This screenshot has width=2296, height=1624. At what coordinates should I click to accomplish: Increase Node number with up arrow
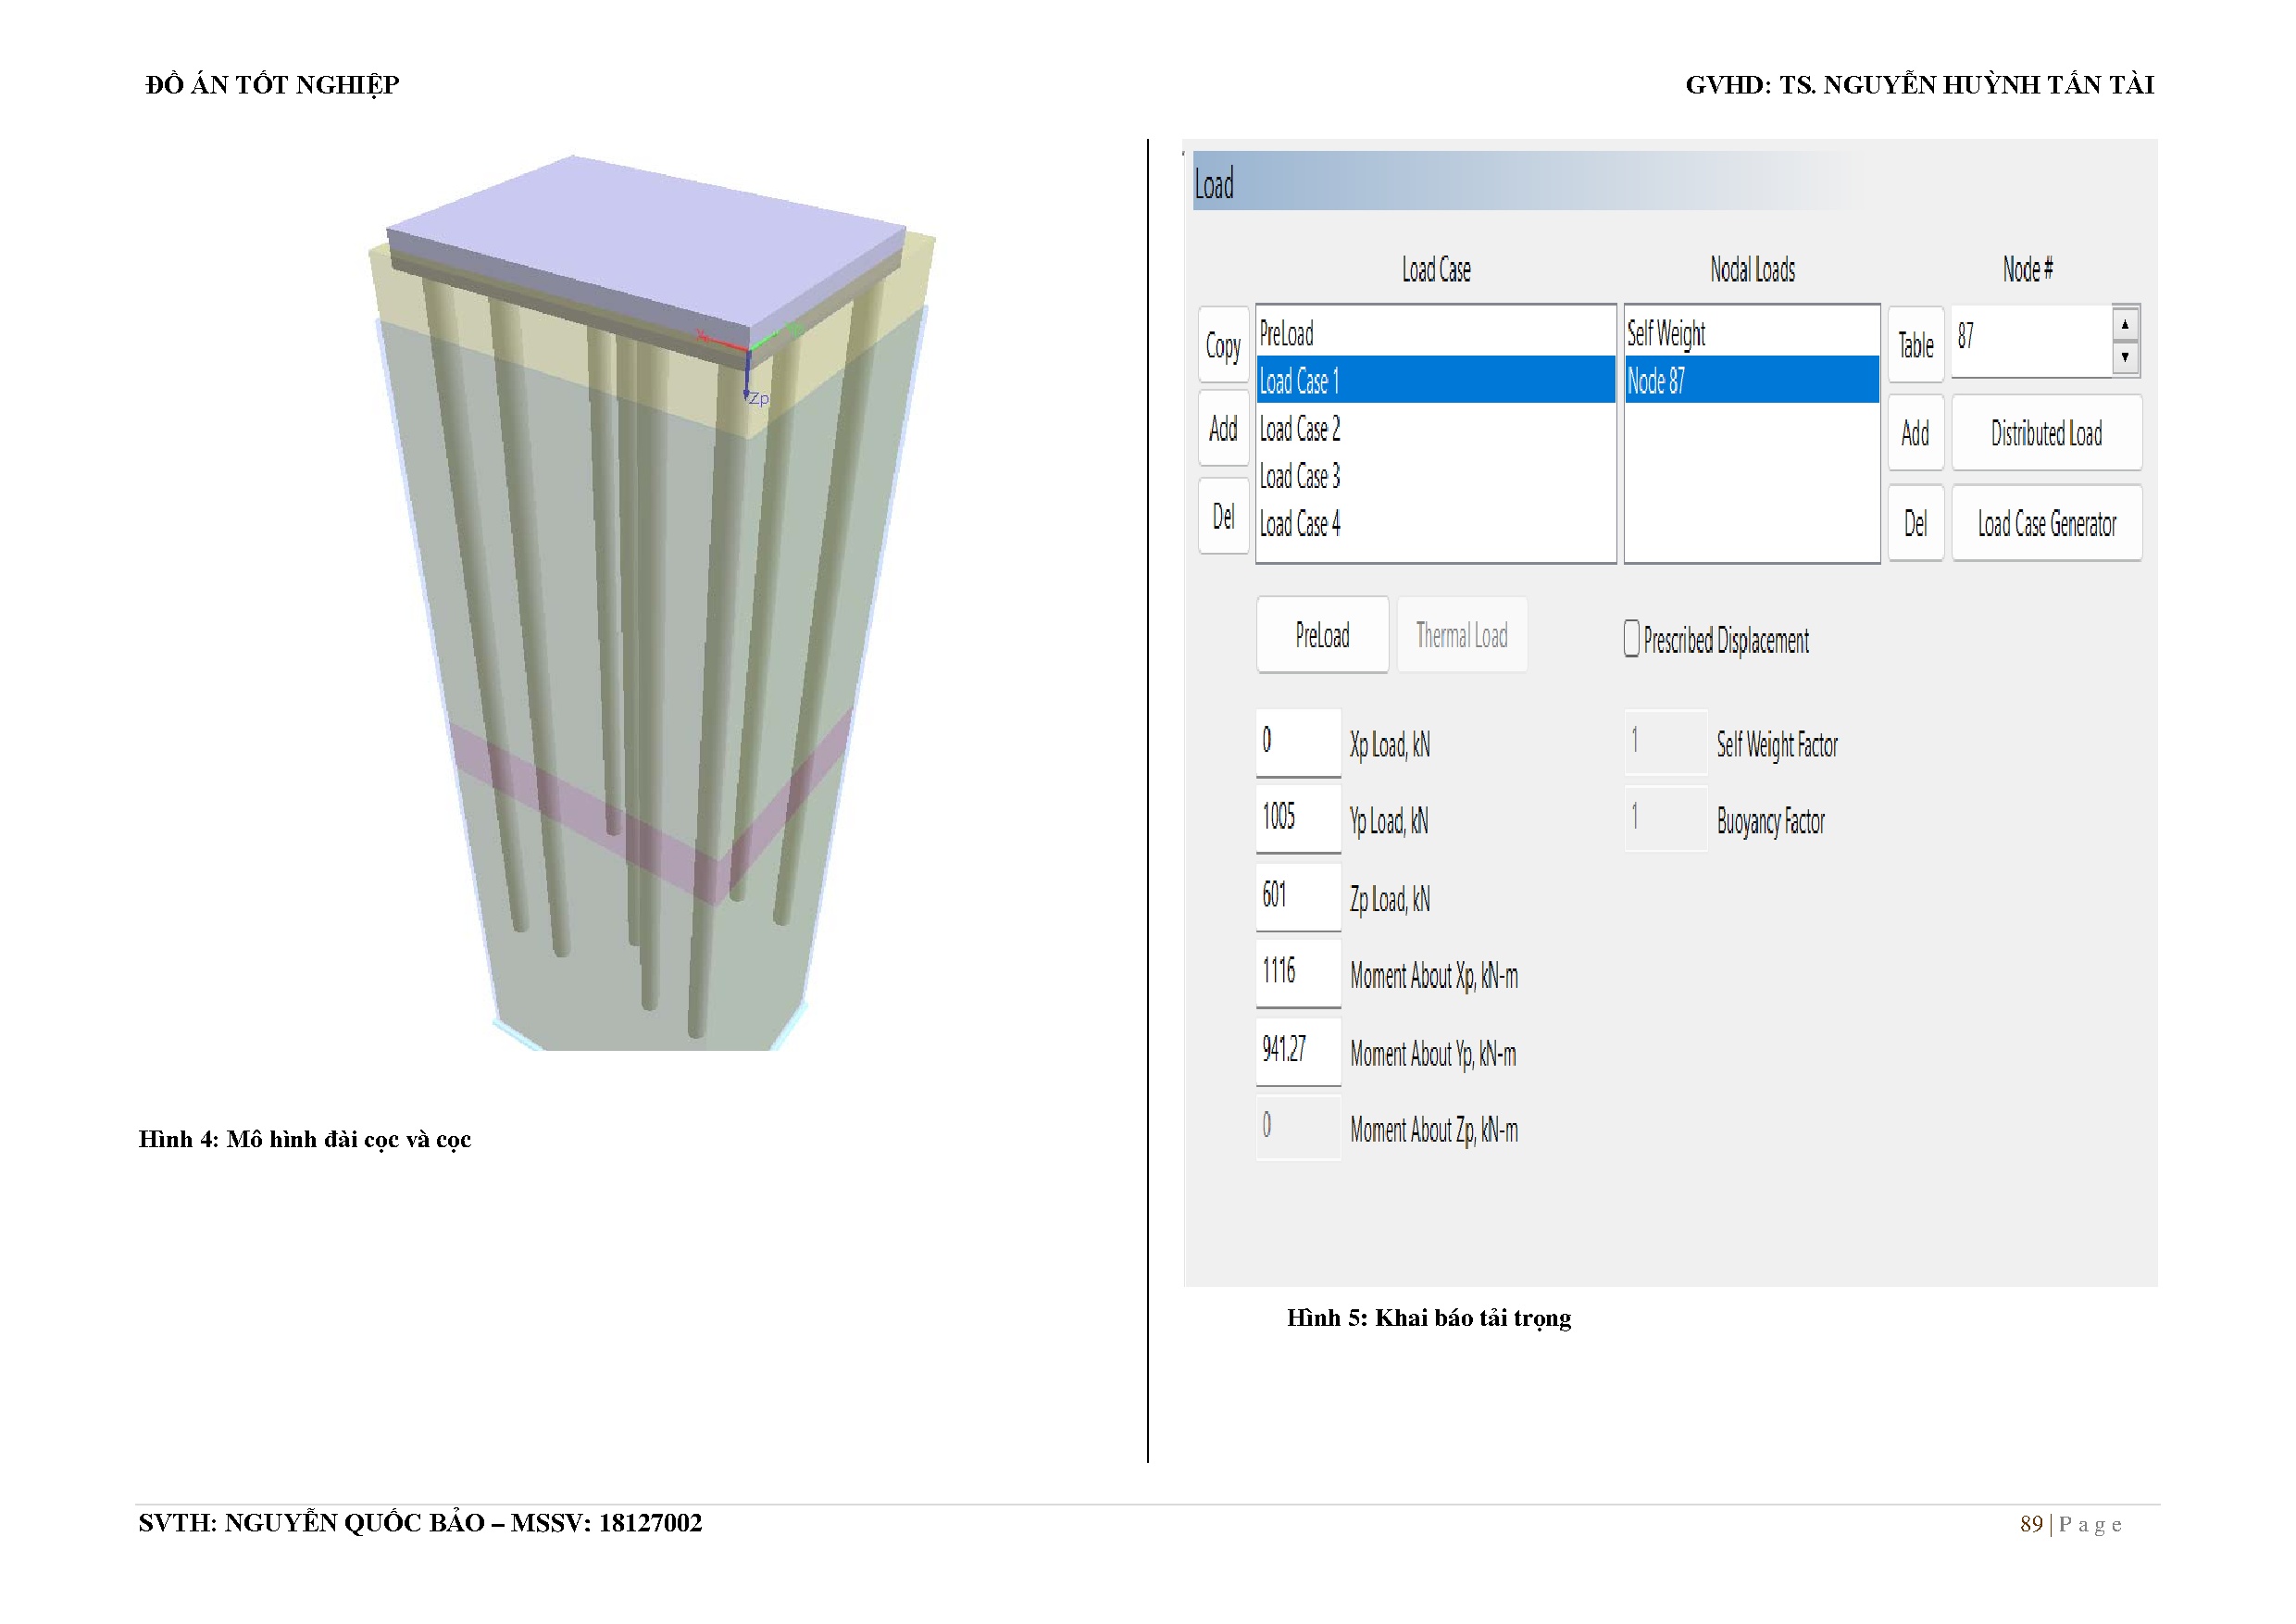pyautogui.click(x=2125, y=324)
